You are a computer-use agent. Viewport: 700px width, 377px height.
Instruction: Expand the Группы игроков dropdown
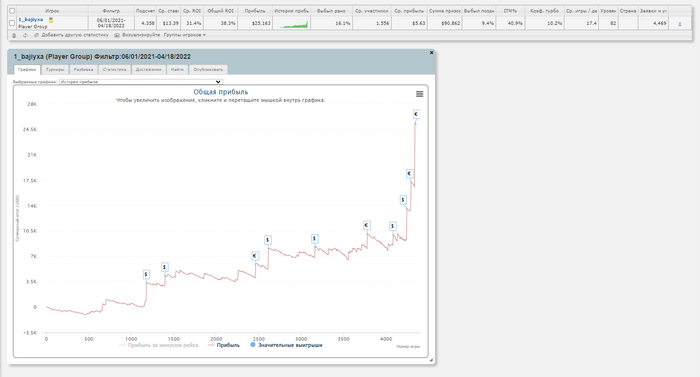tap(185, 35)
